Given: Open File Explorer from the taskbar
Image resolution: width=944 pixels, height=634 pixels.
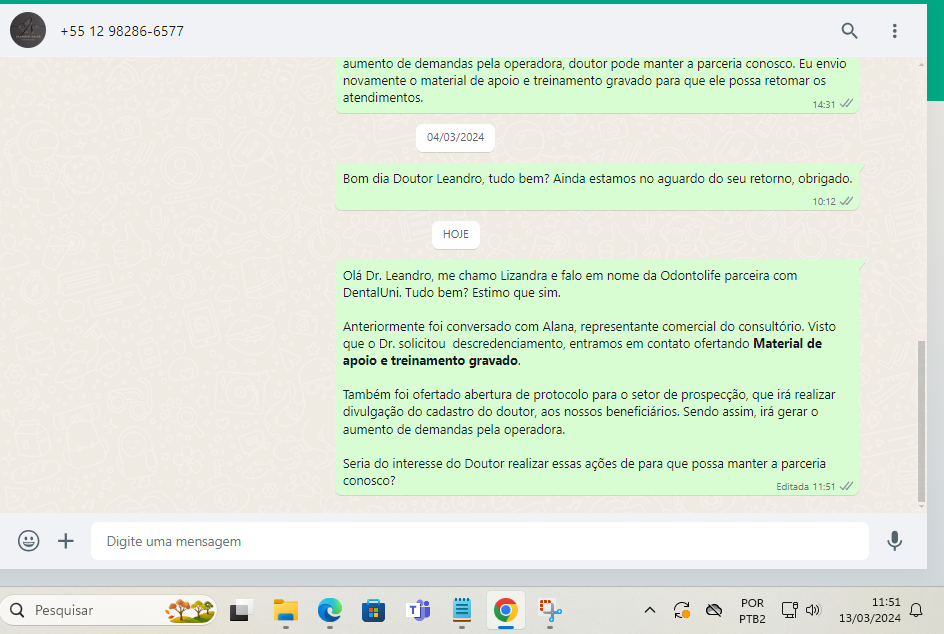Looking at the screenshot, I should 285,611.
